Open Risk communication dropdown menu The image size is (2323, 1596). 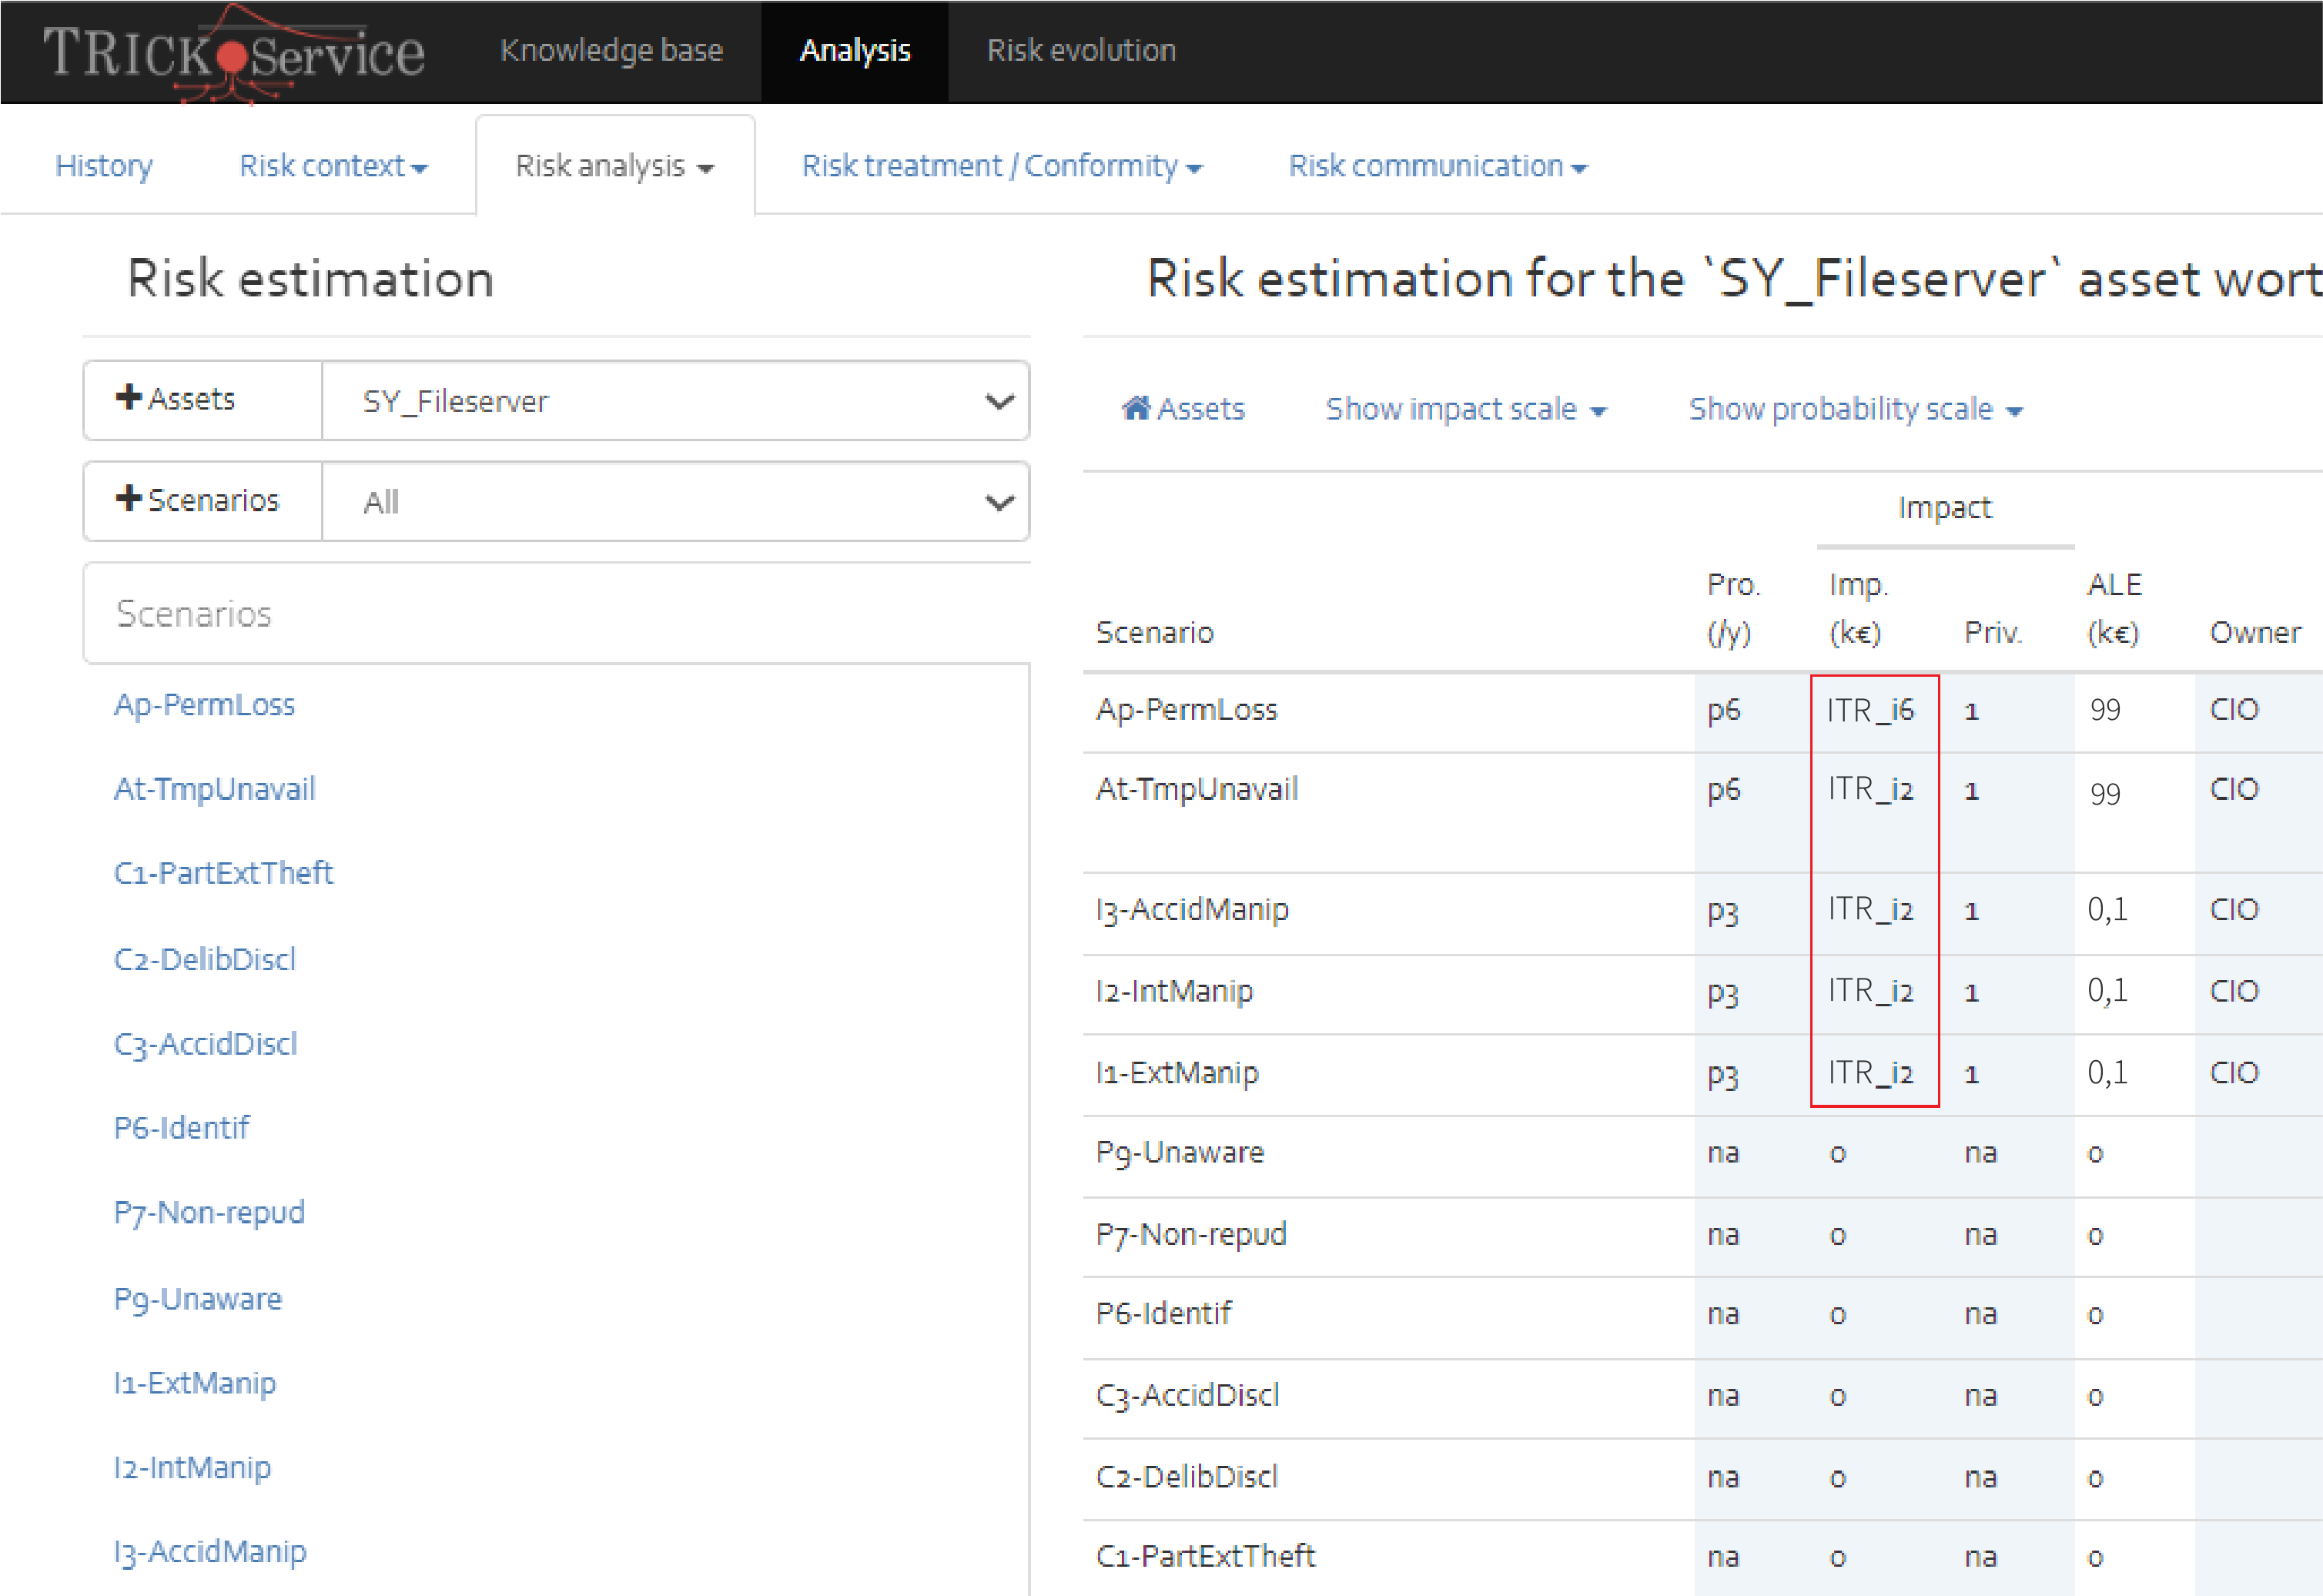[1437, 166]
